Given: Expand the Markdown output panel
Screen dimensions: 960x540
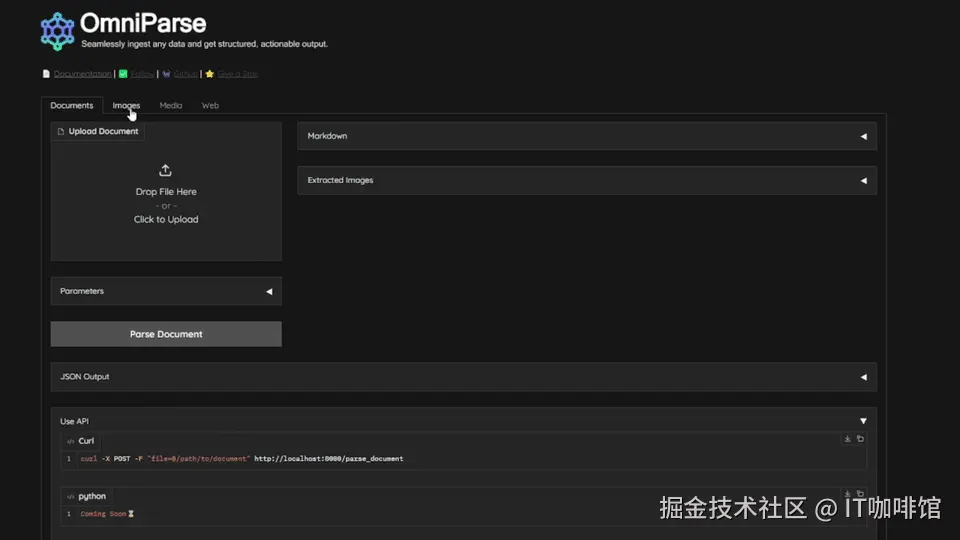Looking at the screenshot, I should pos(587,136).
